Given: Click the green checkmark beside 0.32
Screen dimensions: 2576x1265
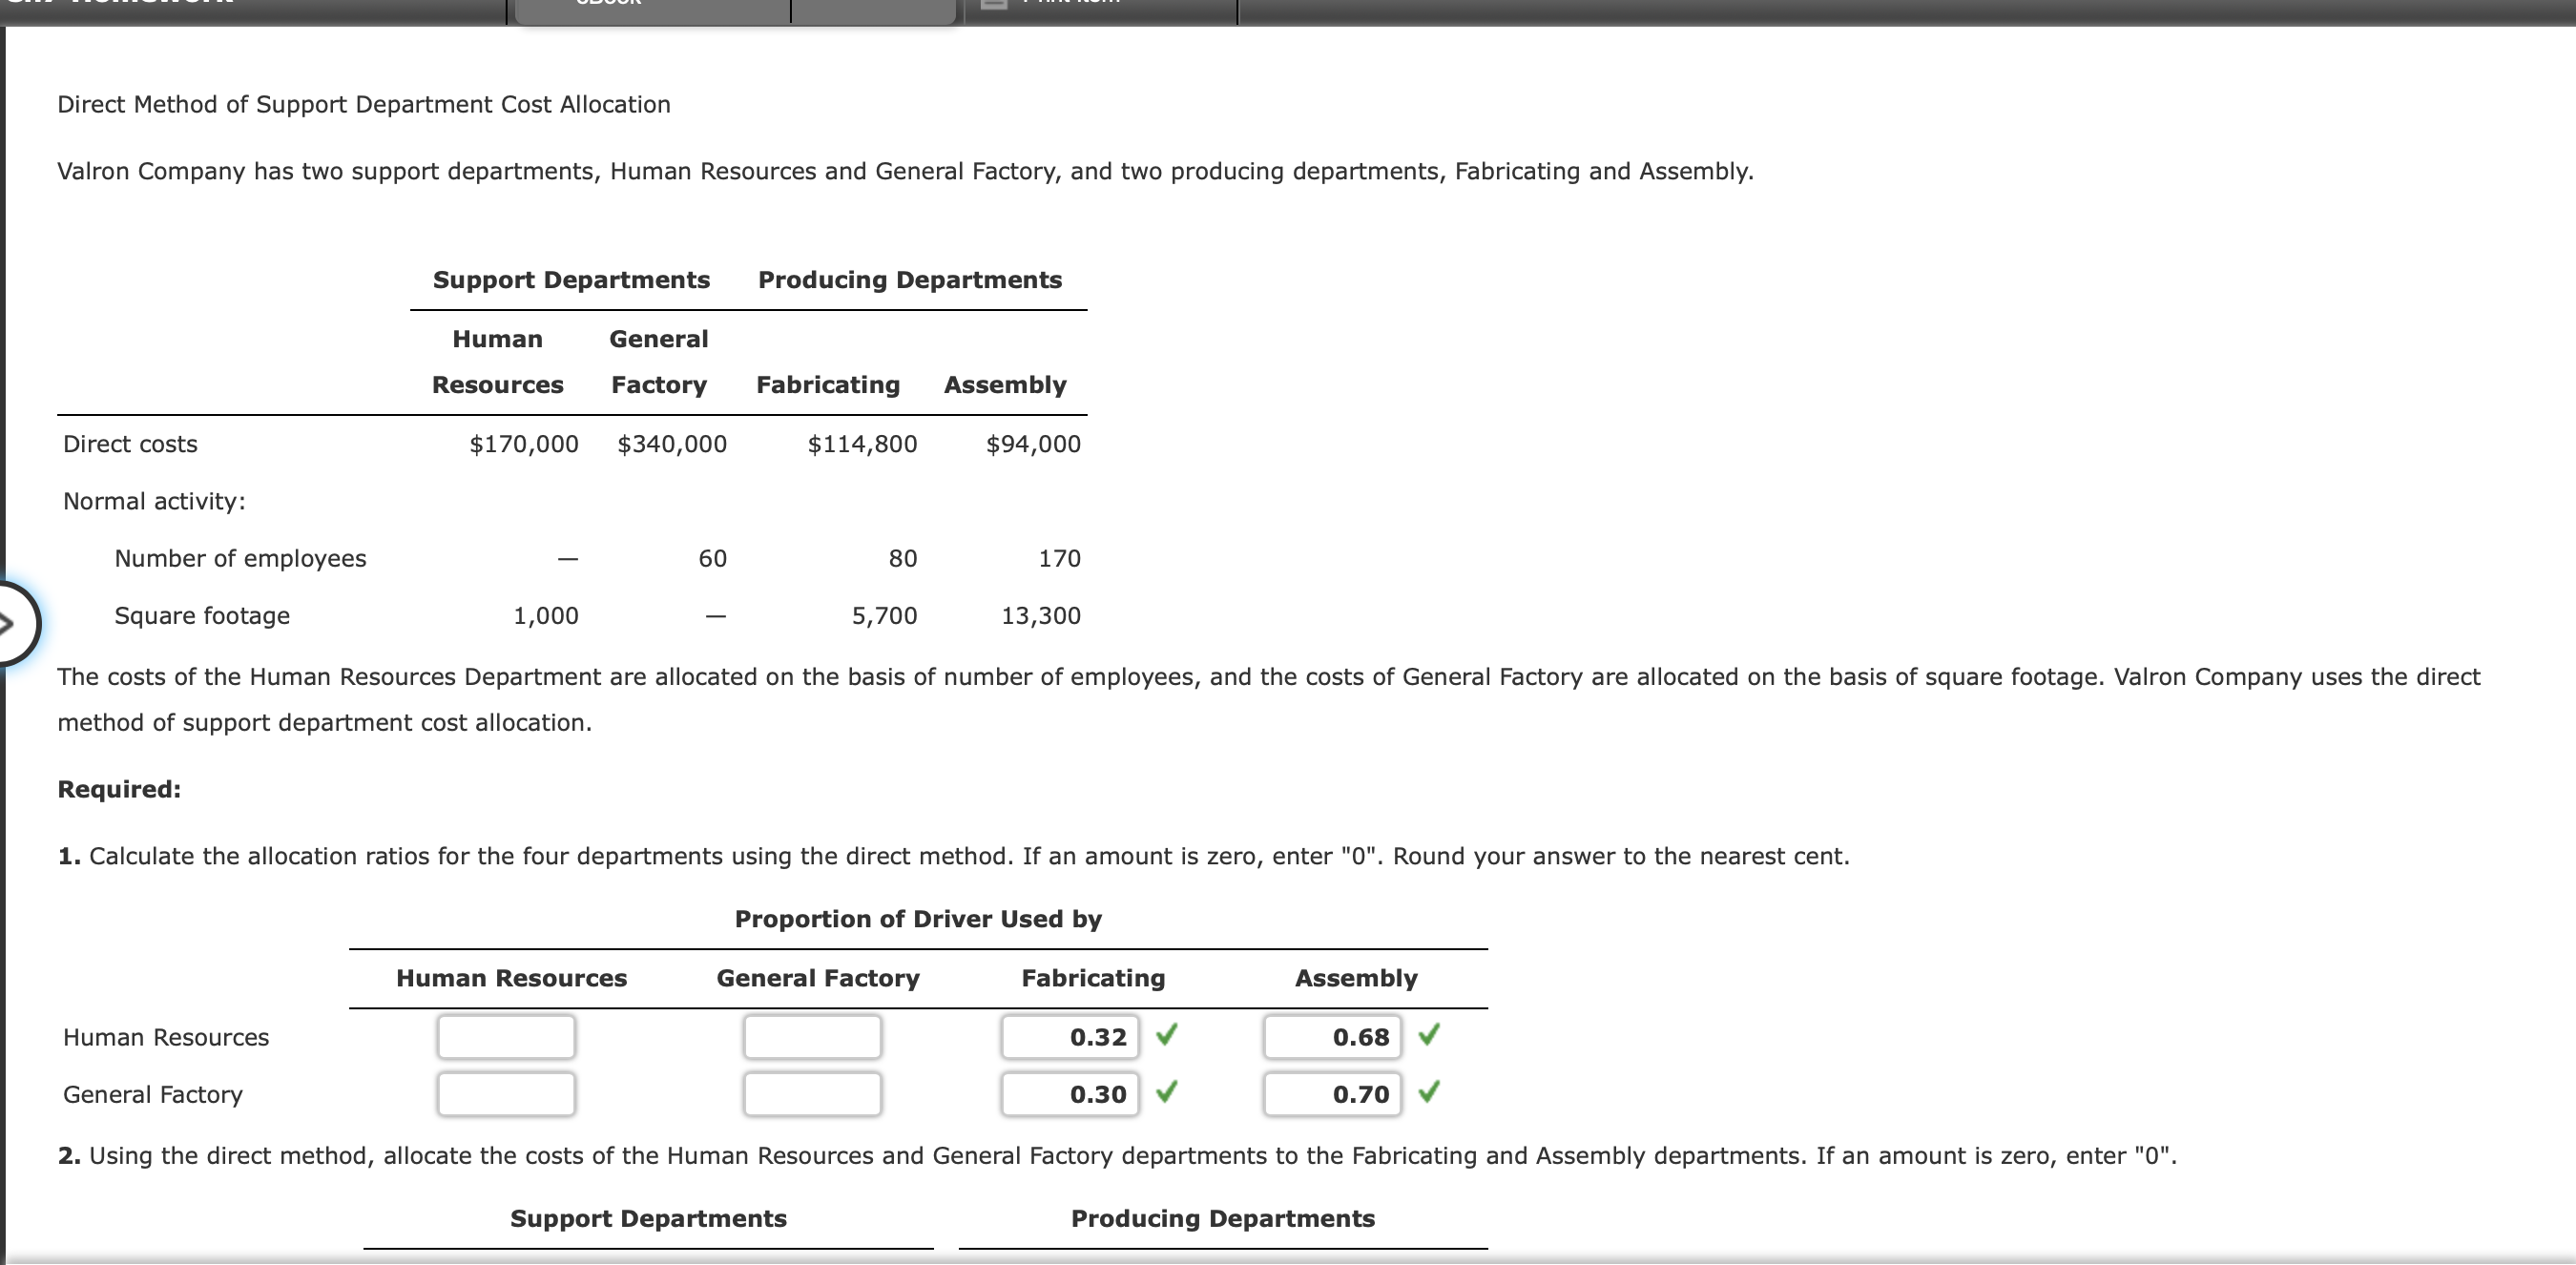Looking at the screenshot, I should 1168,1037.
